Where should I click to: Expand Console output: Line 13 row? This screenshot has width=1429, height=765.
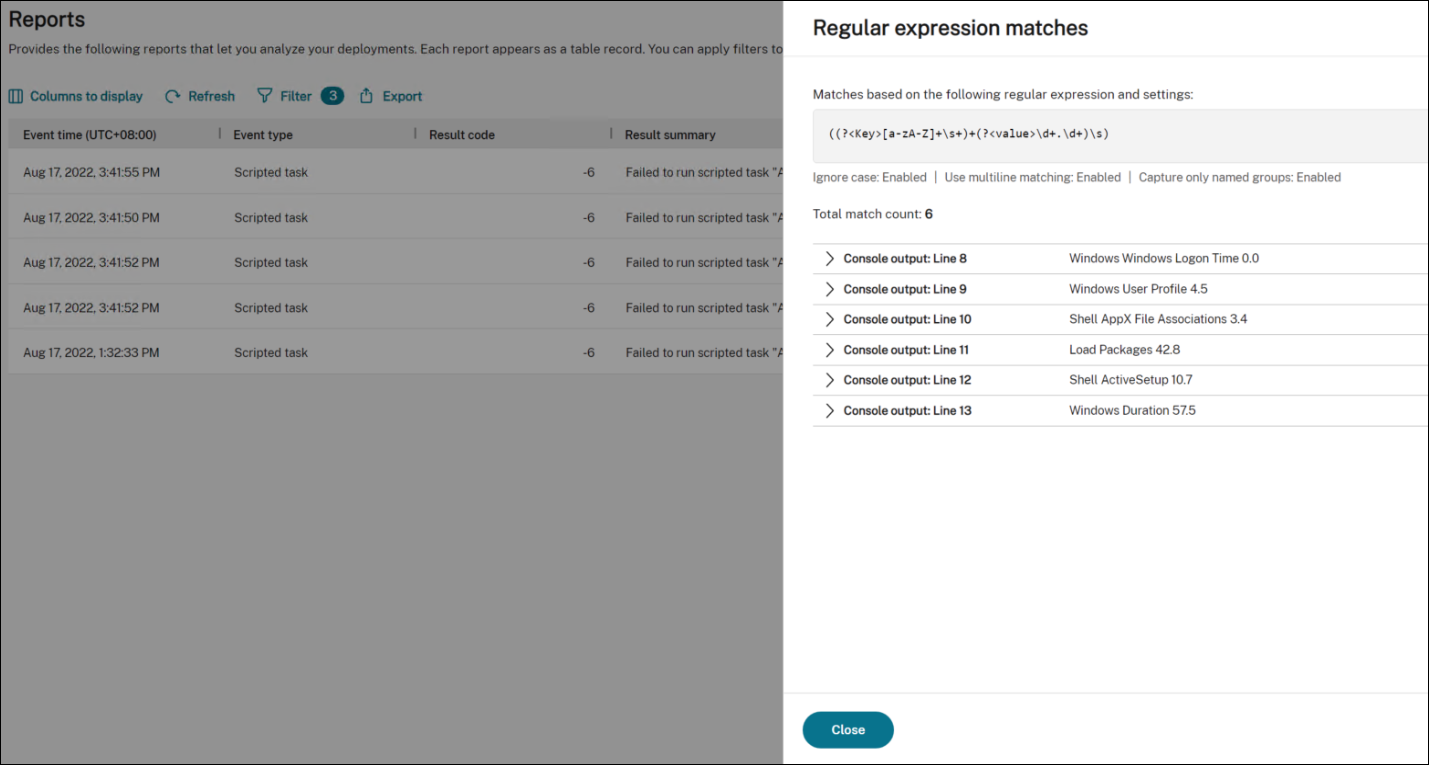point(829,411)
